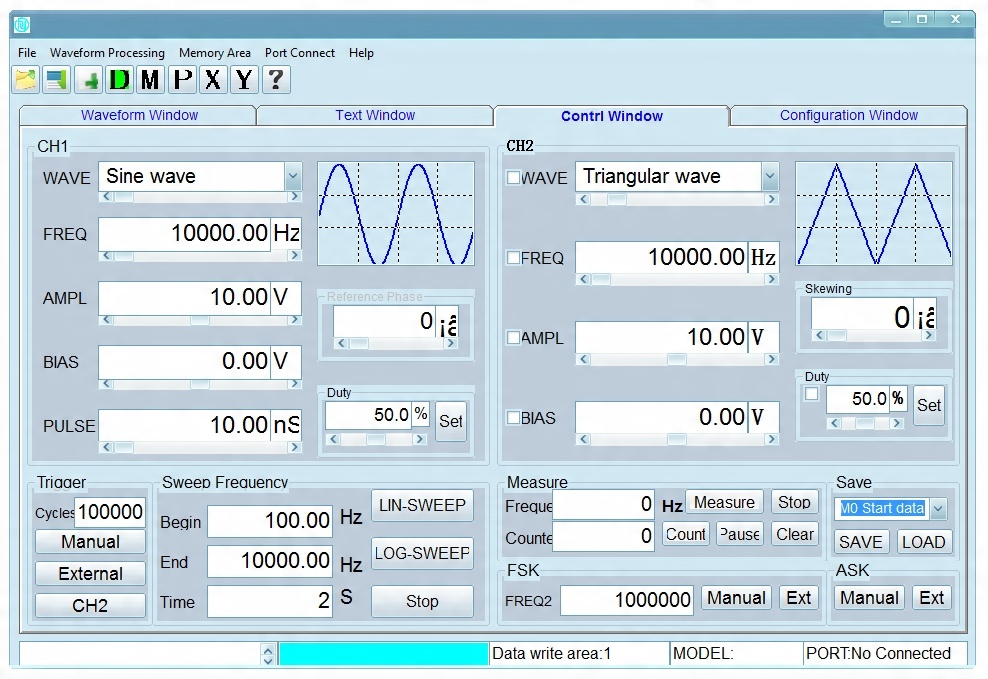Click the open folder toolbar icon
This screenshot has width=988, height=679.
pos(25,80)
